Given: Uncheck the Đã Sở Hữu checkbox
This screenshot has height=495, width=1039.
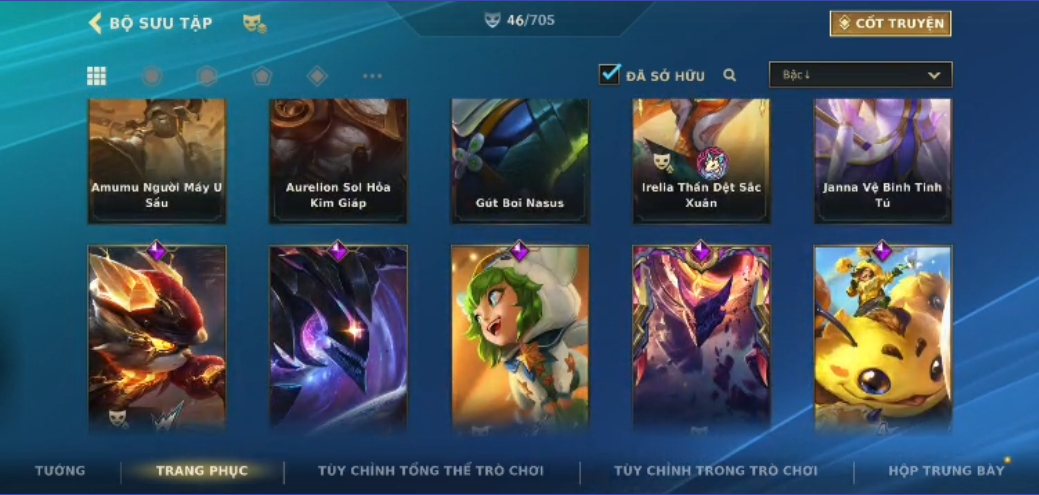Looking at the screenshot, I should tap(609, 74).
